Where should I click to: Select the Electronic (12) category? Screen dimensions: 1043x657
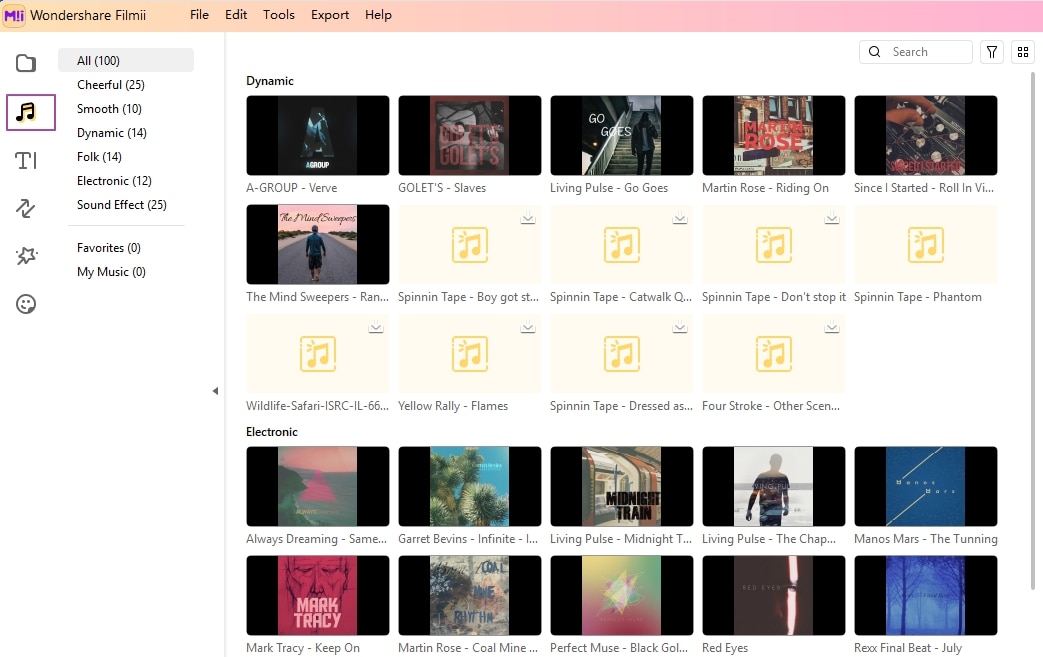pyautogui.click(x=114, y=180)
